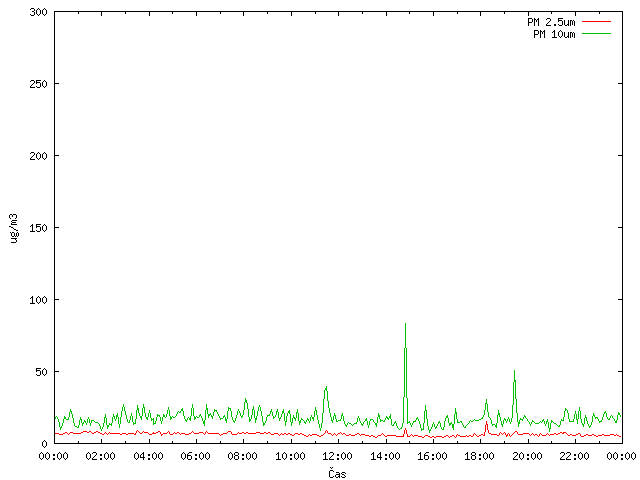640x480 pixels.
Task: Click the green legend line sample
Action: point(596,33)
